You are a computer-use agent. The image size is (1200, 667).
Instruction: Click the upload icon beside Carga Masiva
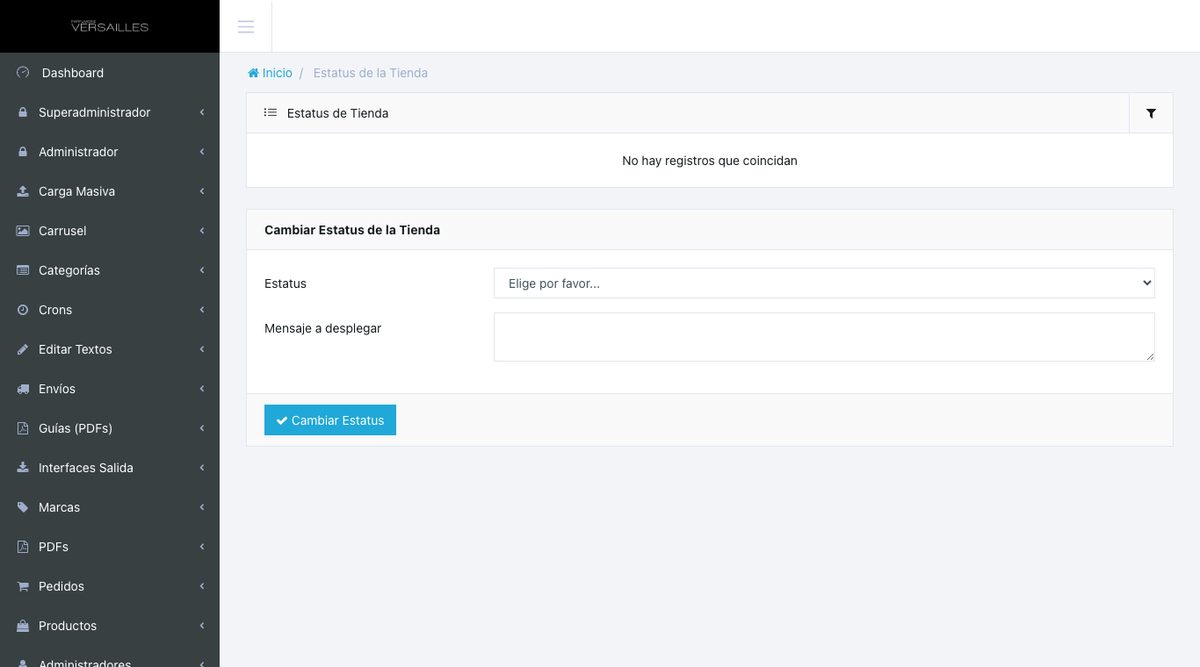(x=23, y=191)
